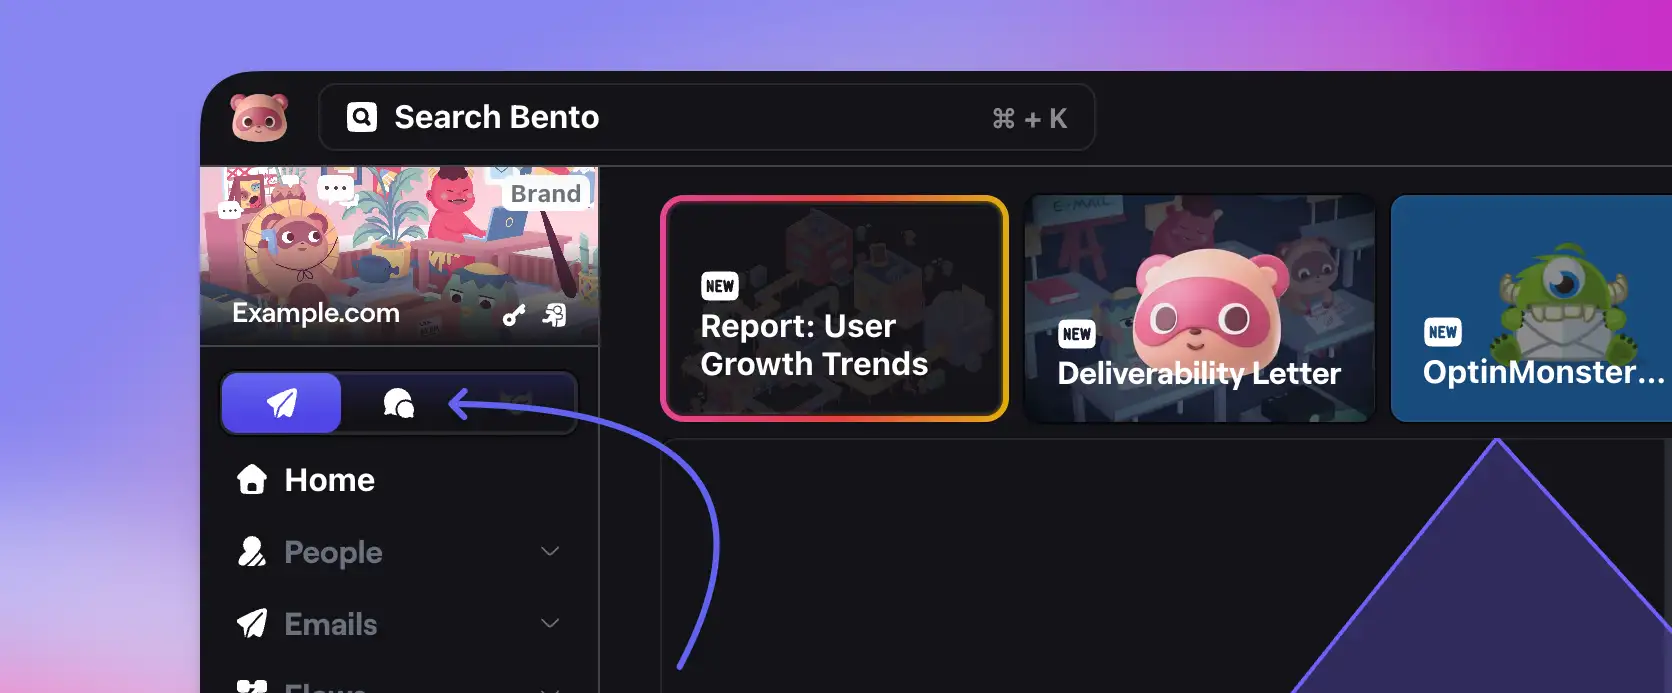The height and width of the screenshot is (693, 1672).
Task: Switch to the chat bubbles mode toggle
Action: (398, 403)
